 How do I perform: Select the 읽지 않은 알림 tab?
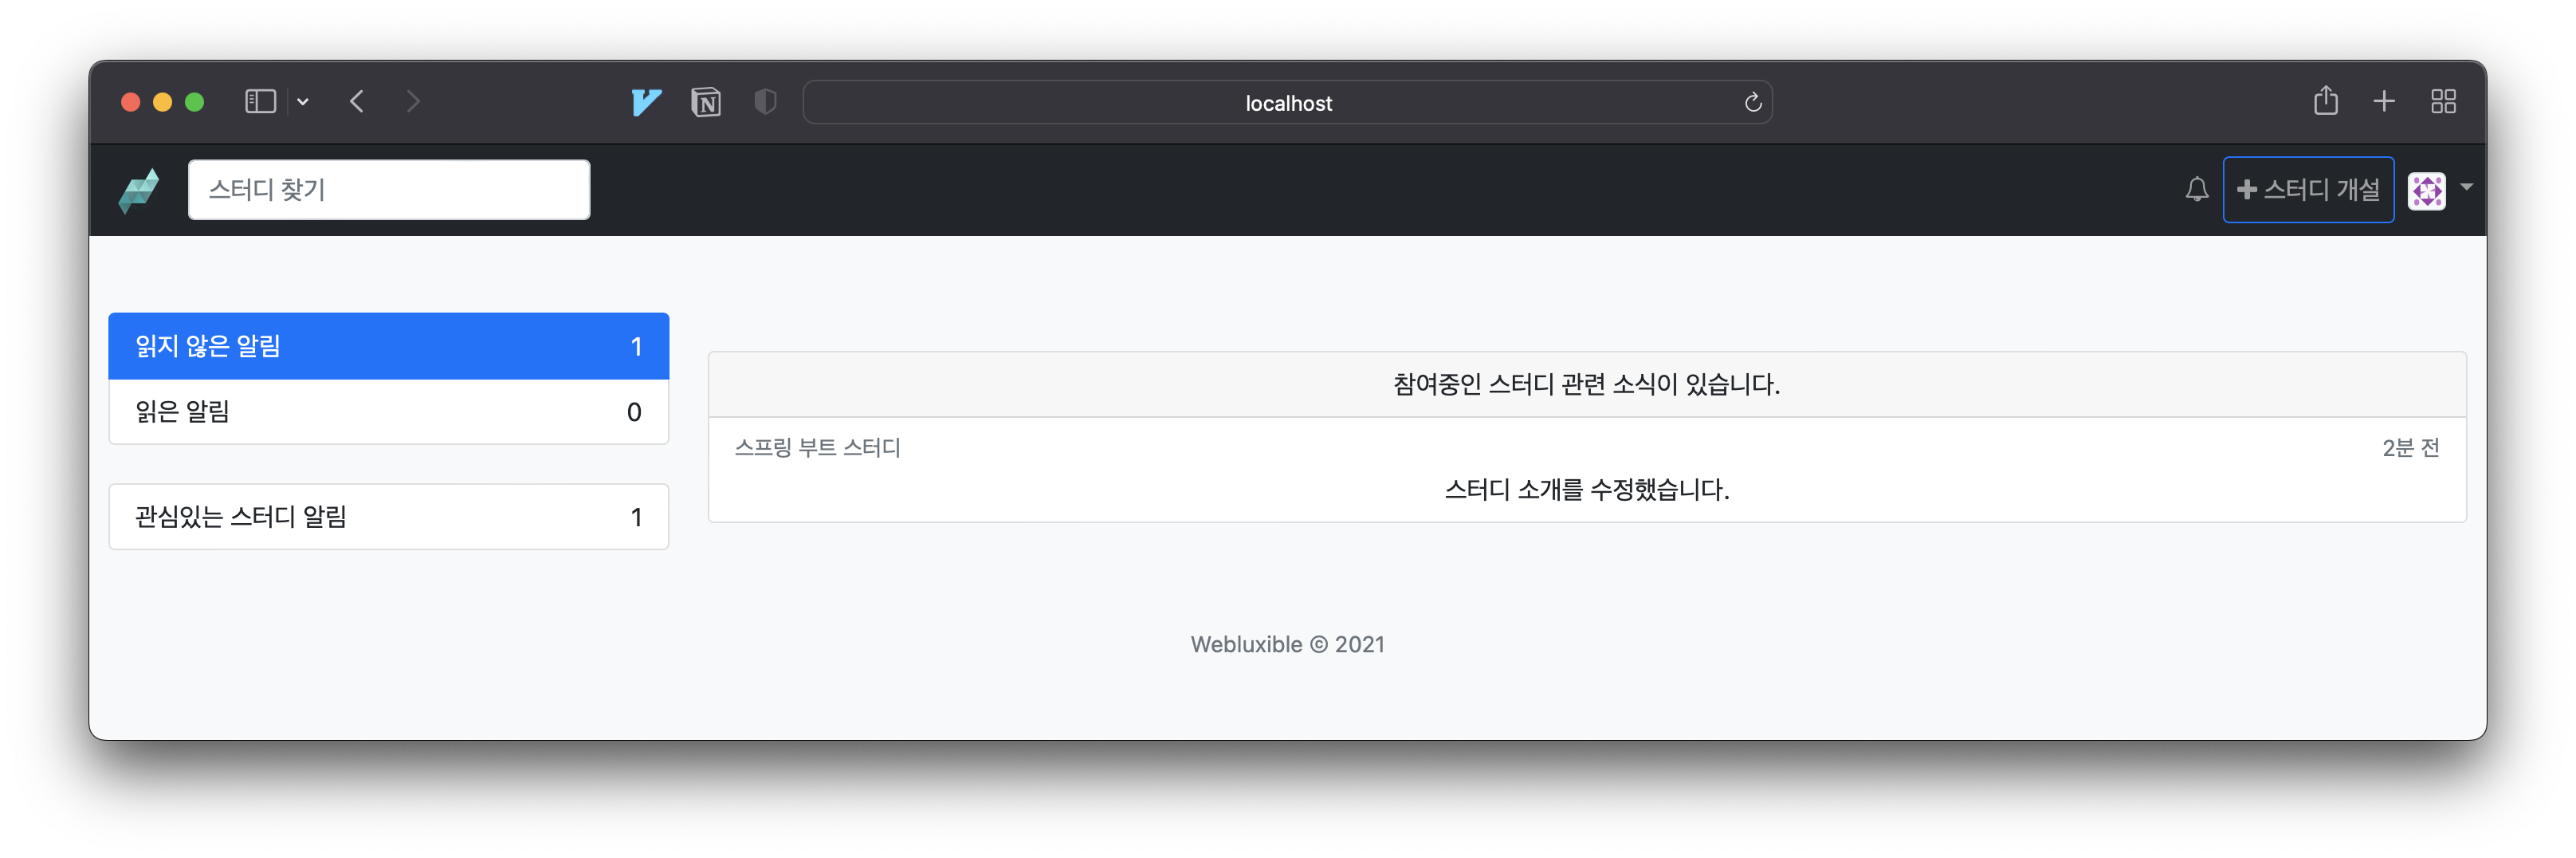[388, 346]
